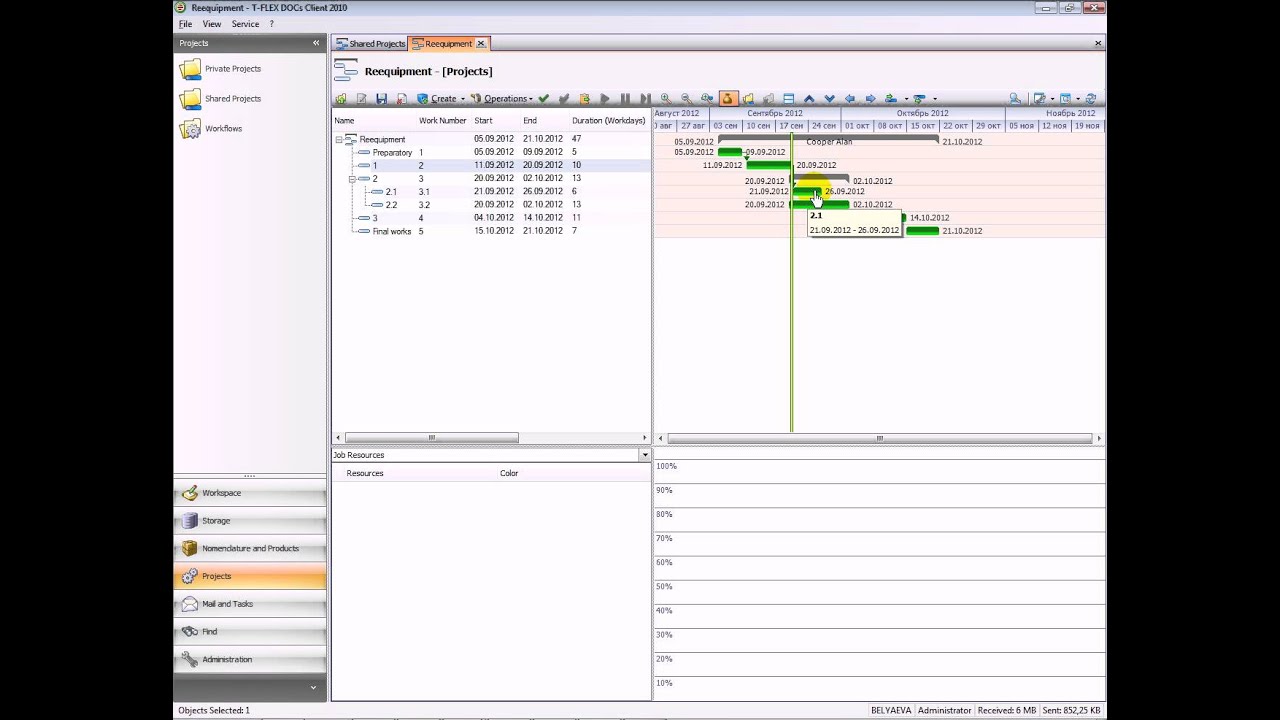Screen dimensions: 1280x720
Task: Click the find user magnifier toolbar icon
Action: coord(1015,99)
